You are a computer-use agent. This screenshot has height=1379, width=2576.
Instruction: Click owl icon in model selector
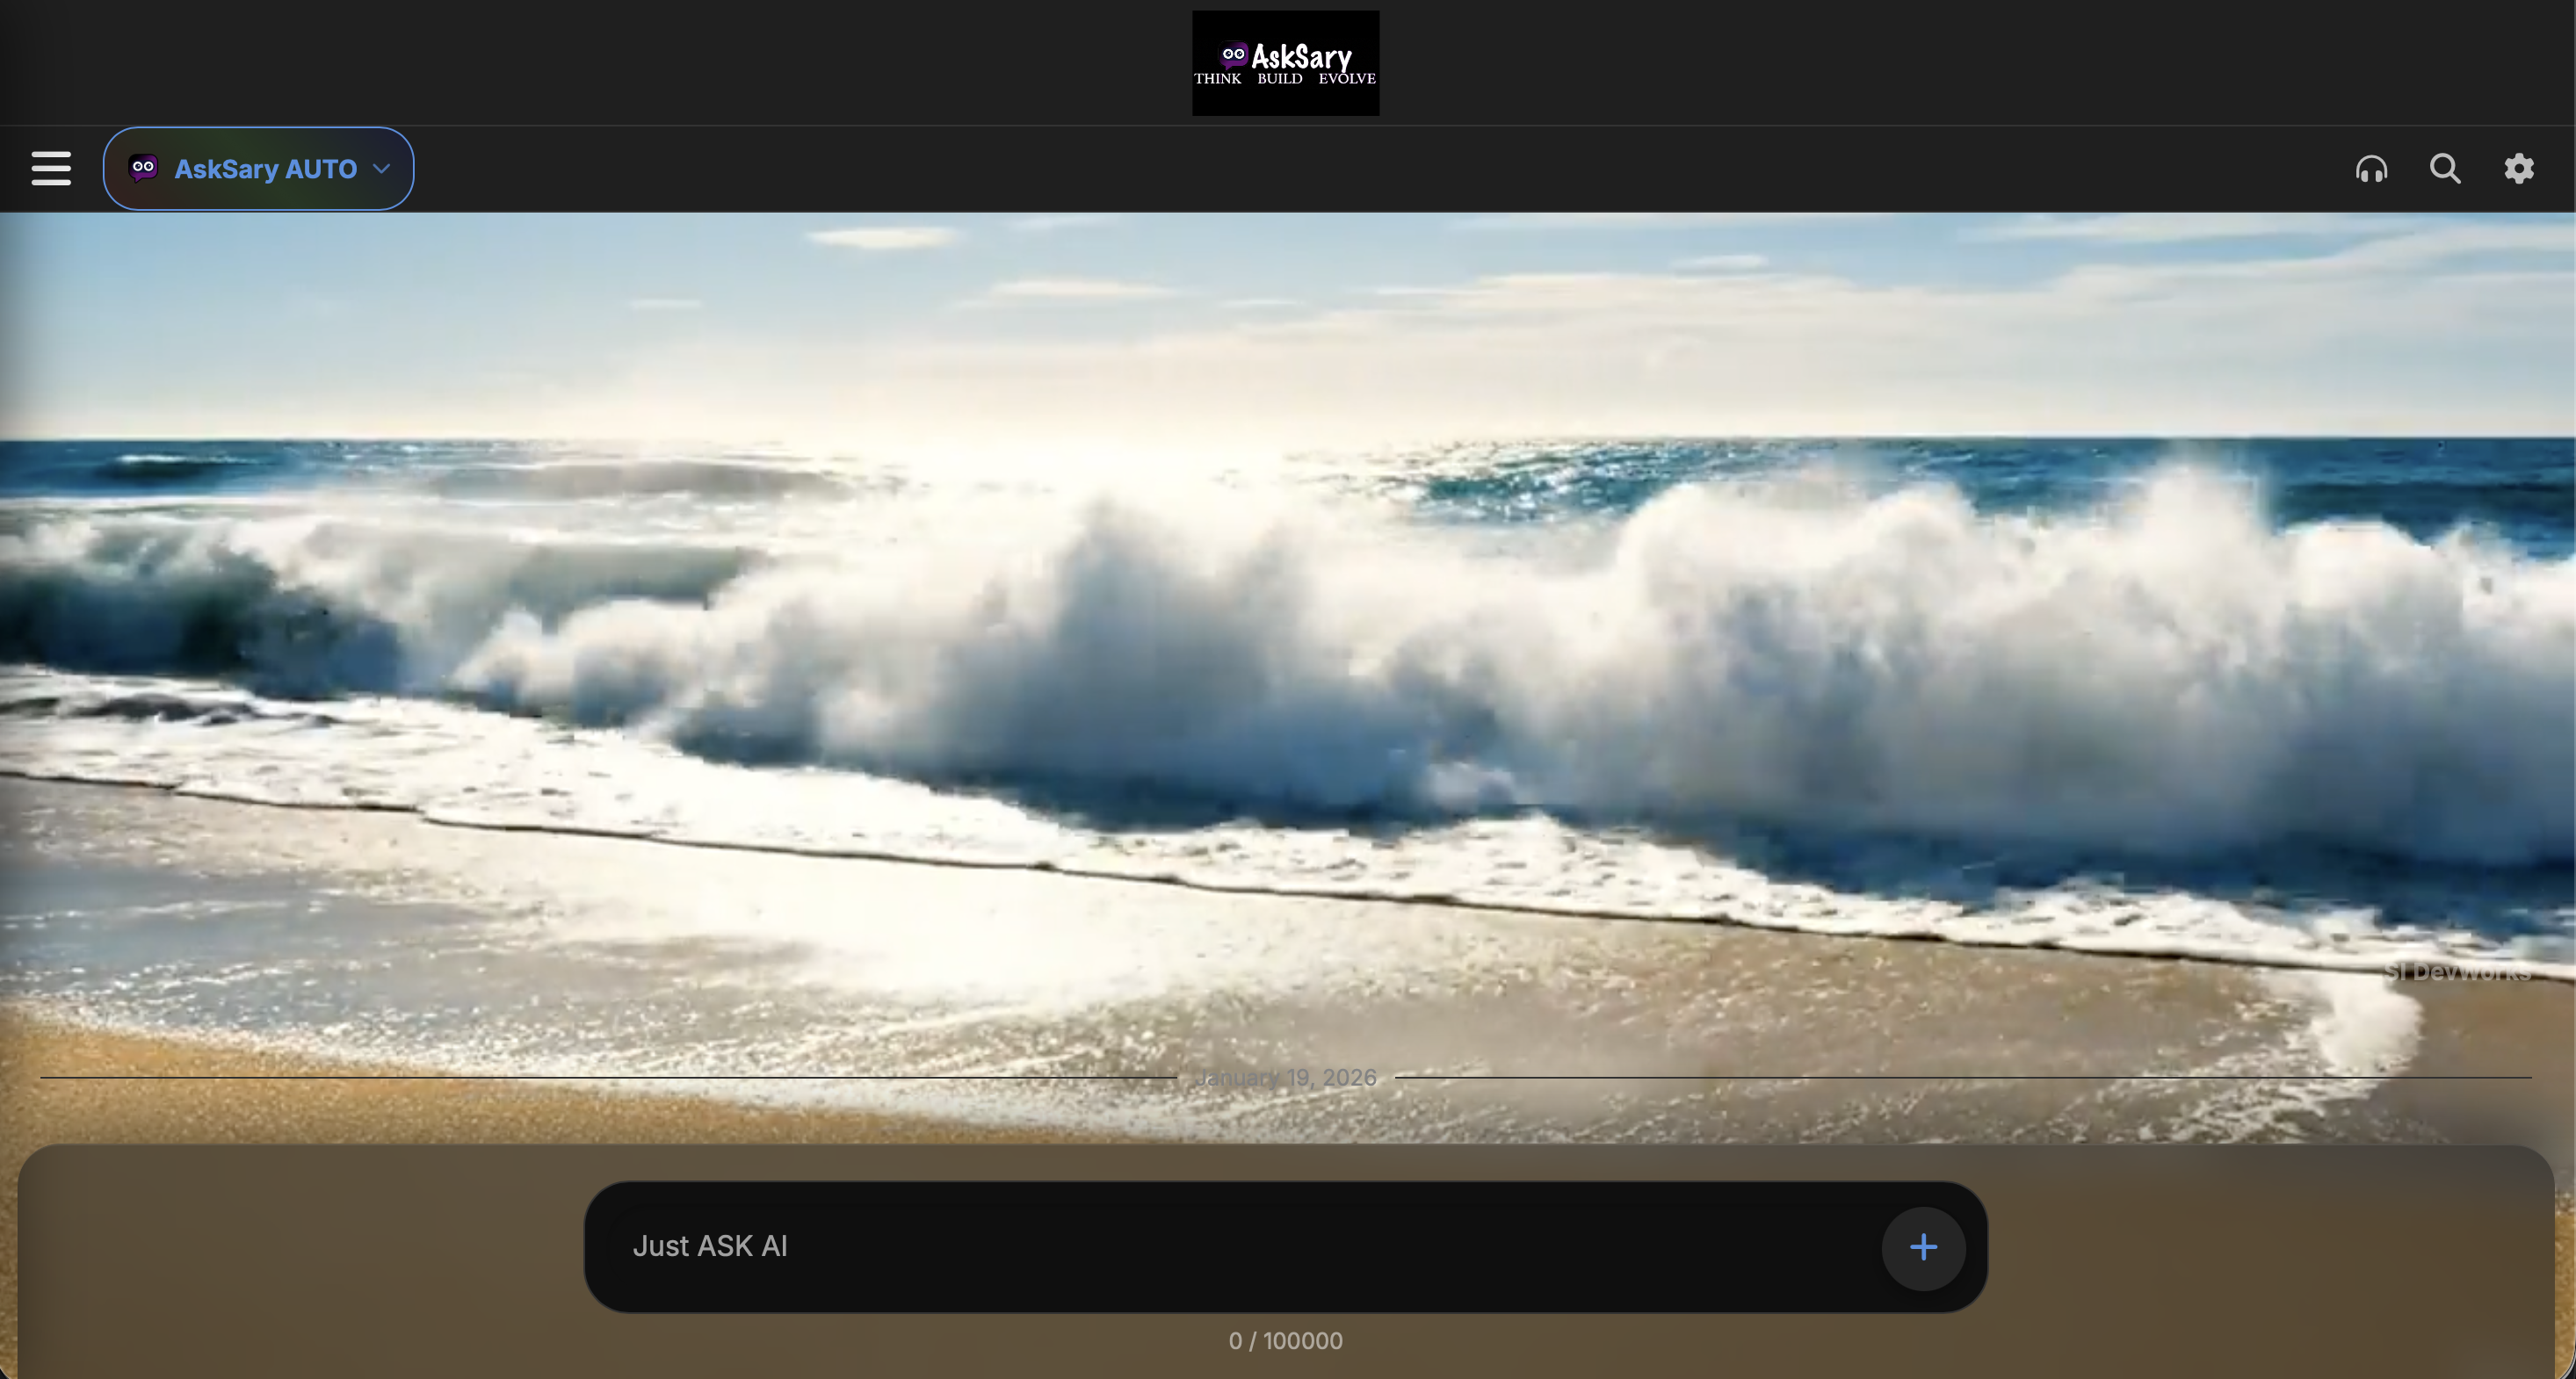pos(143,168)
